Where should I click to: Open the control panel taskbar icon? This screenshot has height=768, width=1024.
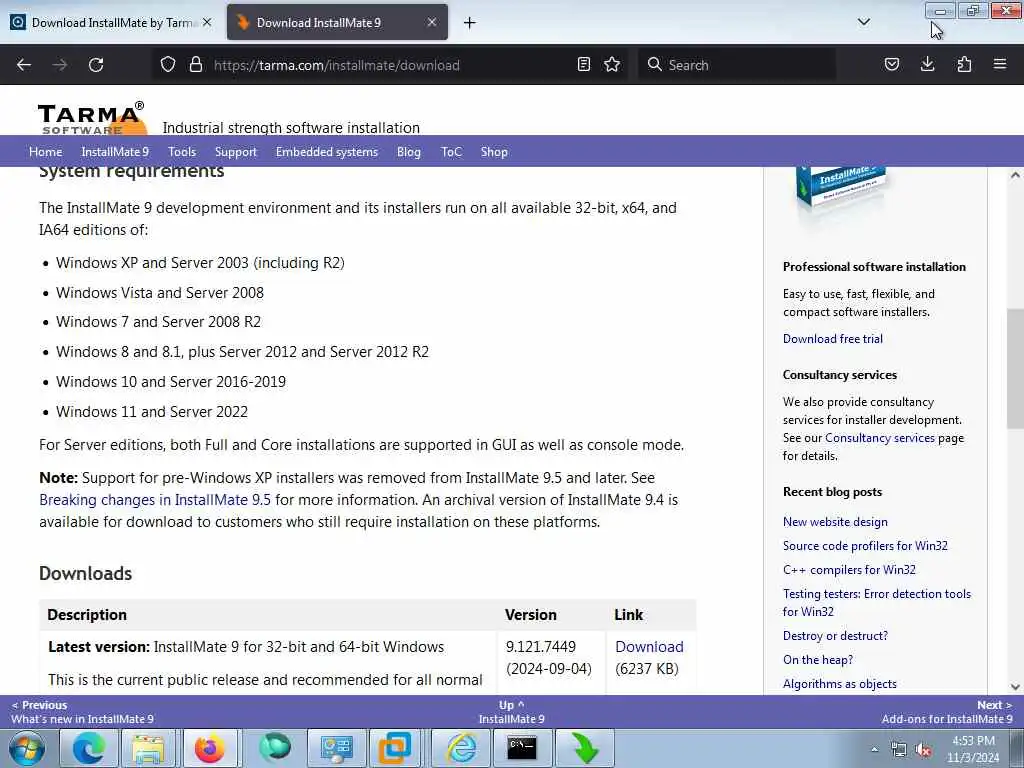(x=336, y=748)
